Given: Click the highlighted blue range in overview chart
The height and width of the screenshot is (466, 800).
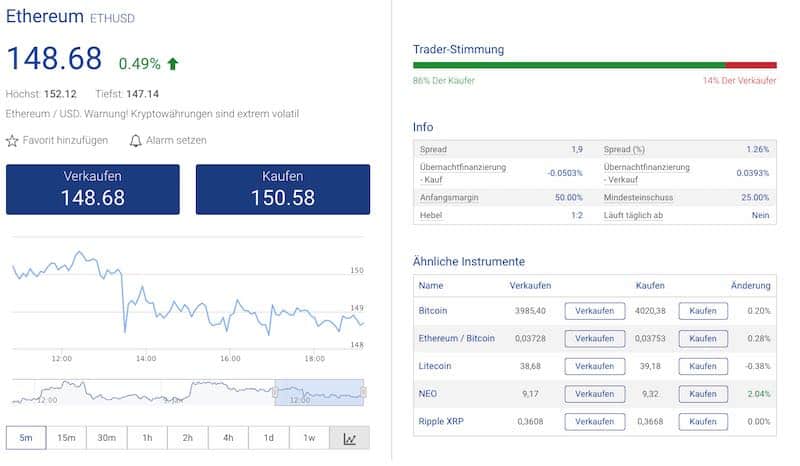Looking at the screenshot, I should (319, 392).
